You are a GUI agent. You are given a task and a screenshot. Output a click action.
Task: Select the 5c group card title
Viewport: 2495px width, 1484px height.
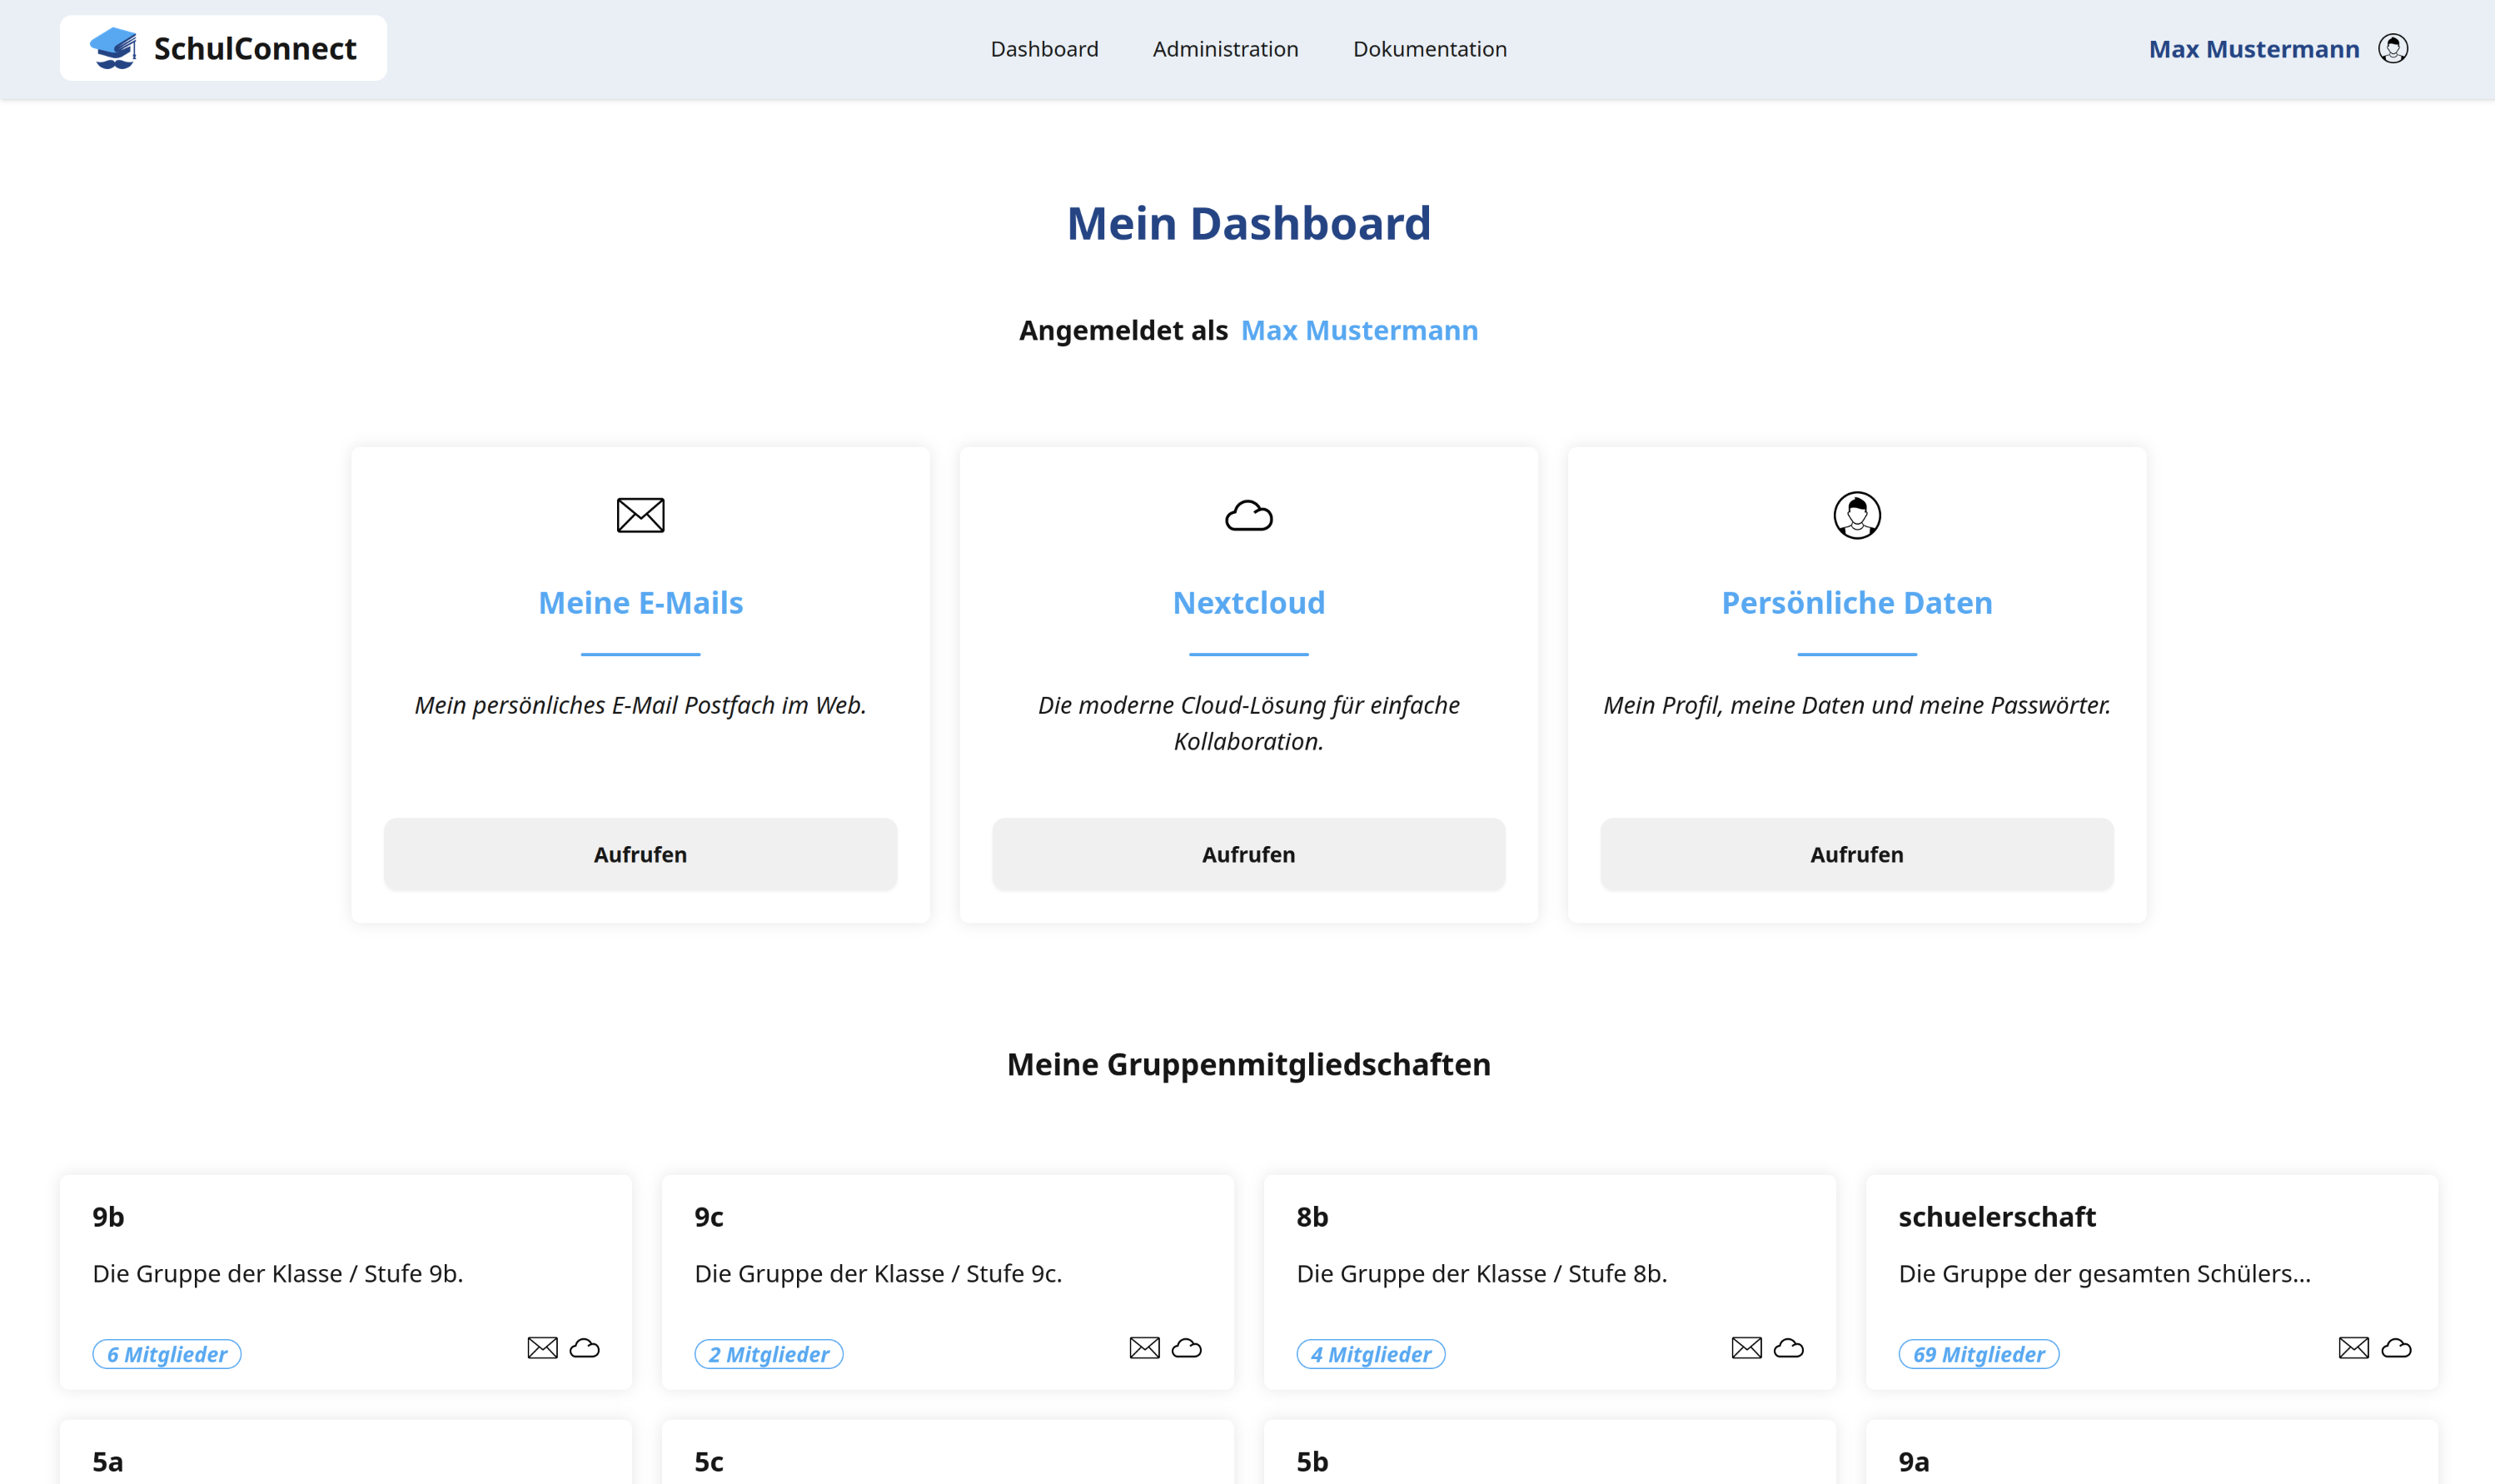click(709, 1462)
